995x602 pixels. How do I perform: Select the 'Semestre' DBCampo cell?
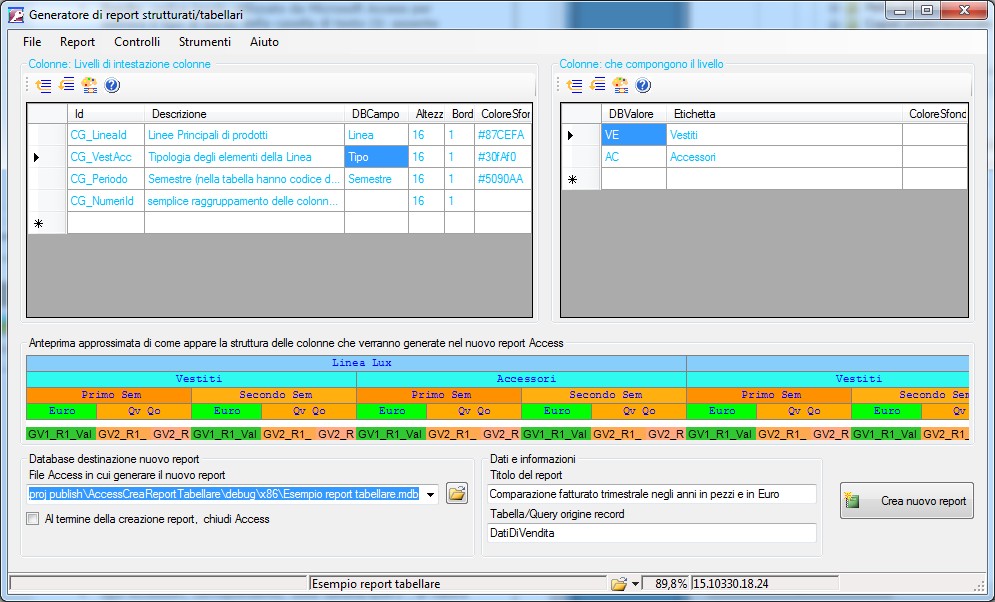[376, 179]
